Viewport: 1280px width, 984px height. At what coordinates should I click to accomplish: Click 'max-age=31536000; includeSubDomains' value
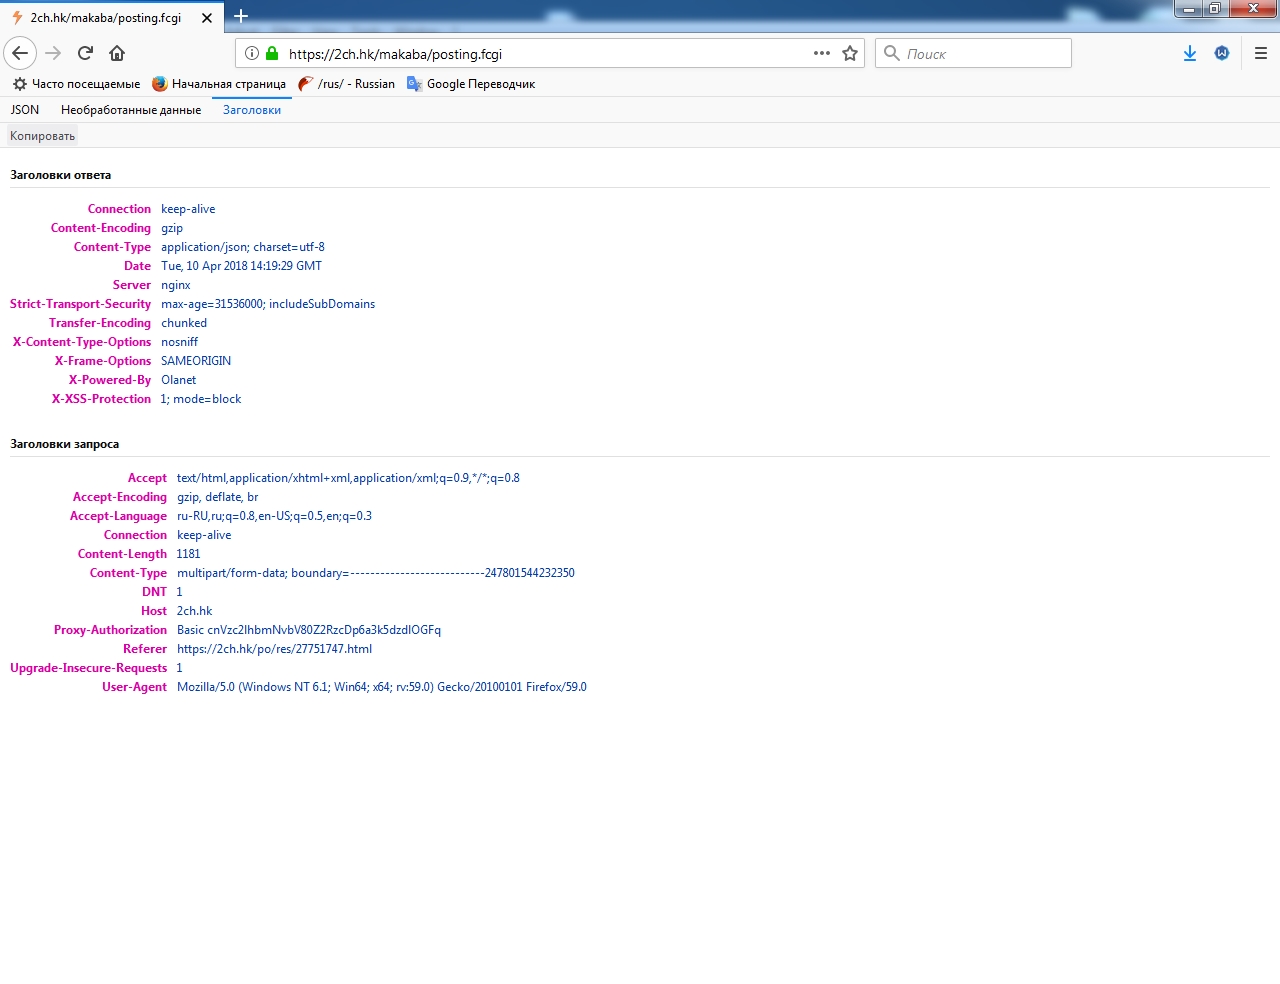(x=268, y=304)
